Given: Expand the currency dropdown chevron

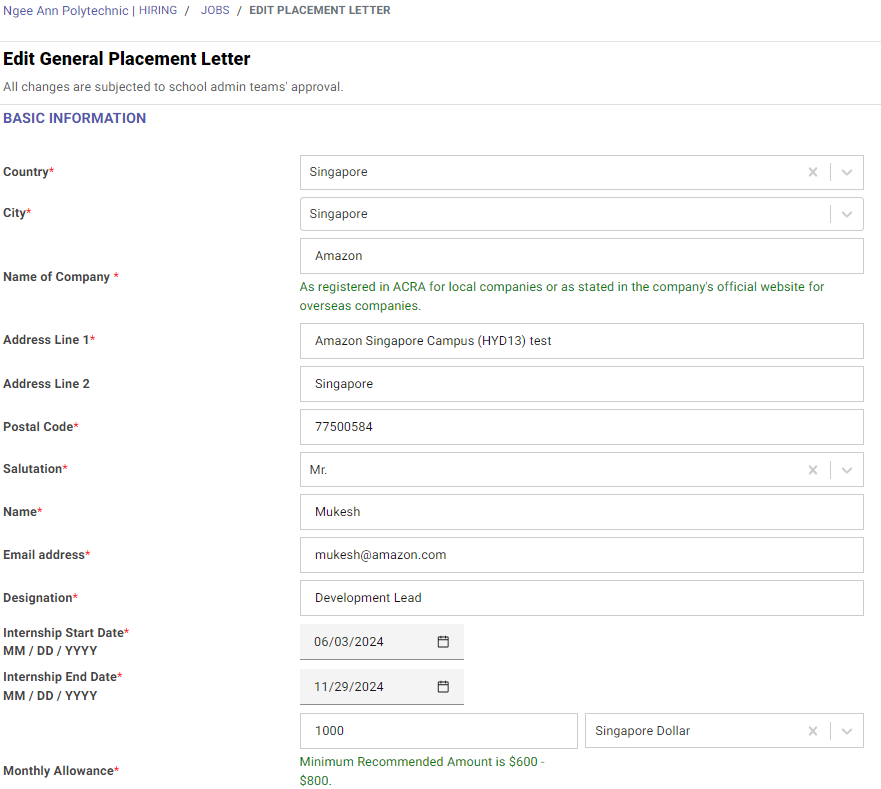Looking at the screenshot, I should pyautogui.click(x=847, y=731).
